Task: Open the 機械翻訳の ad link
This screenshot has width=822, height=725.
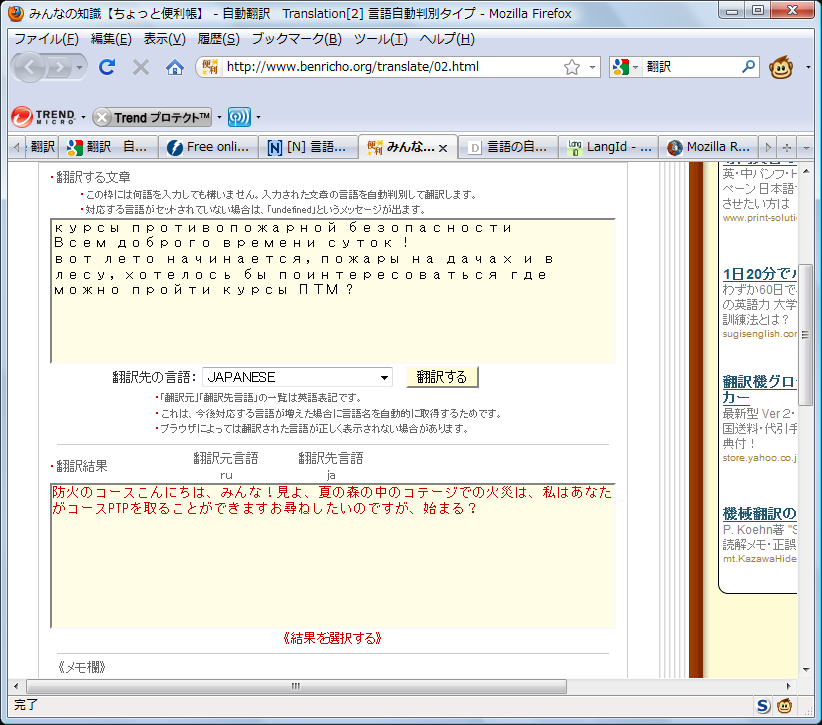Action: [x=759, y=513]
